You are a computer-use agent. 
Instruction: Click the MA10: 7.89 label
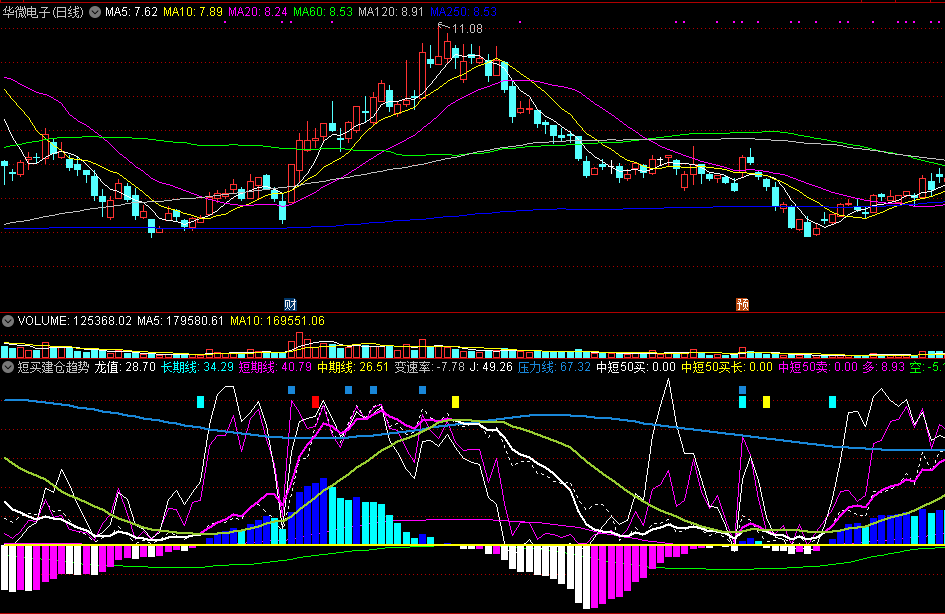point(193,12)
